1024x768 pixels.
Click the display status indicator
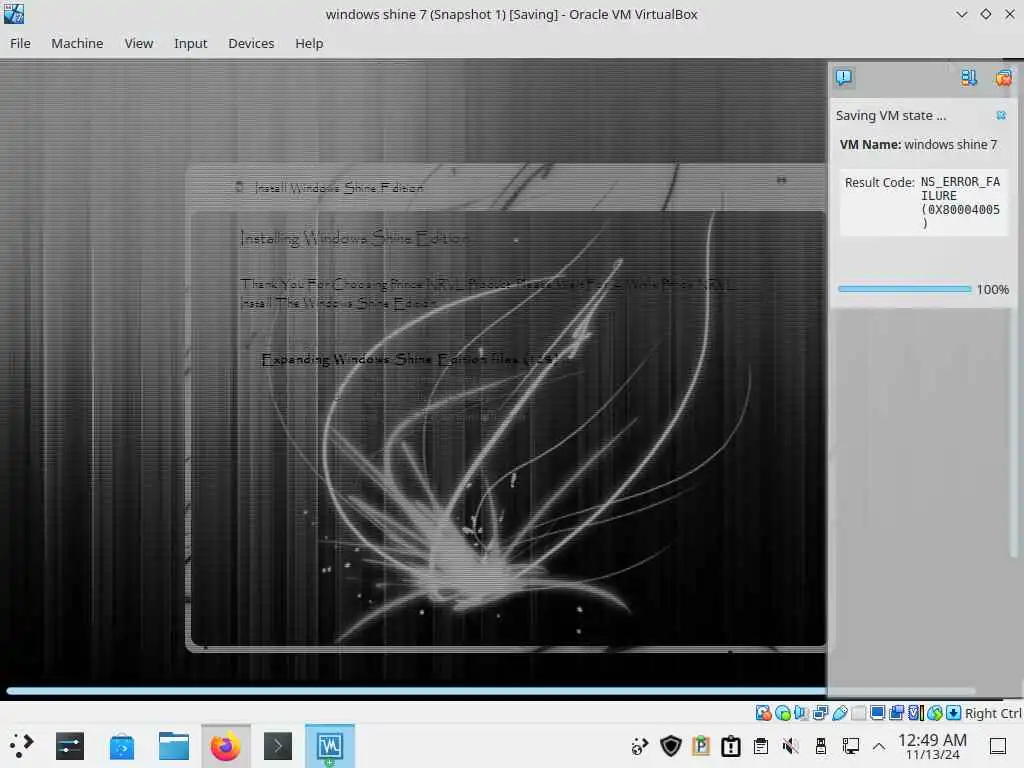pos(878,712)
